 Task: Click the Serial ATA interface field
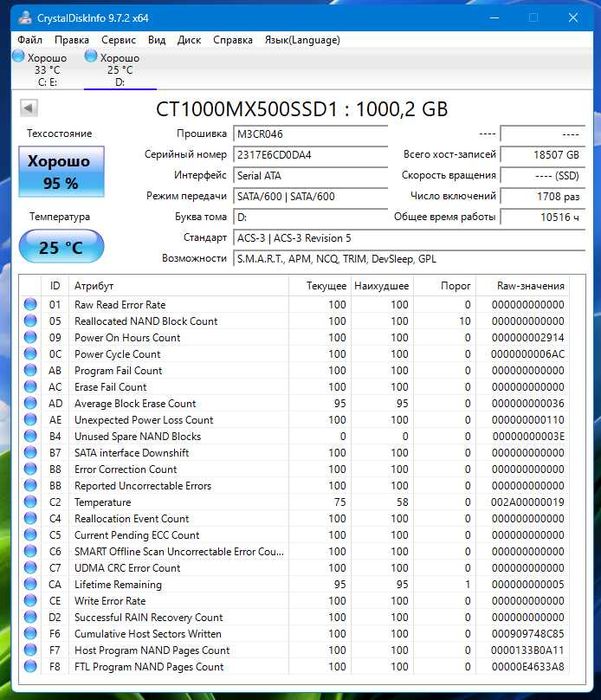pos(310,175)
